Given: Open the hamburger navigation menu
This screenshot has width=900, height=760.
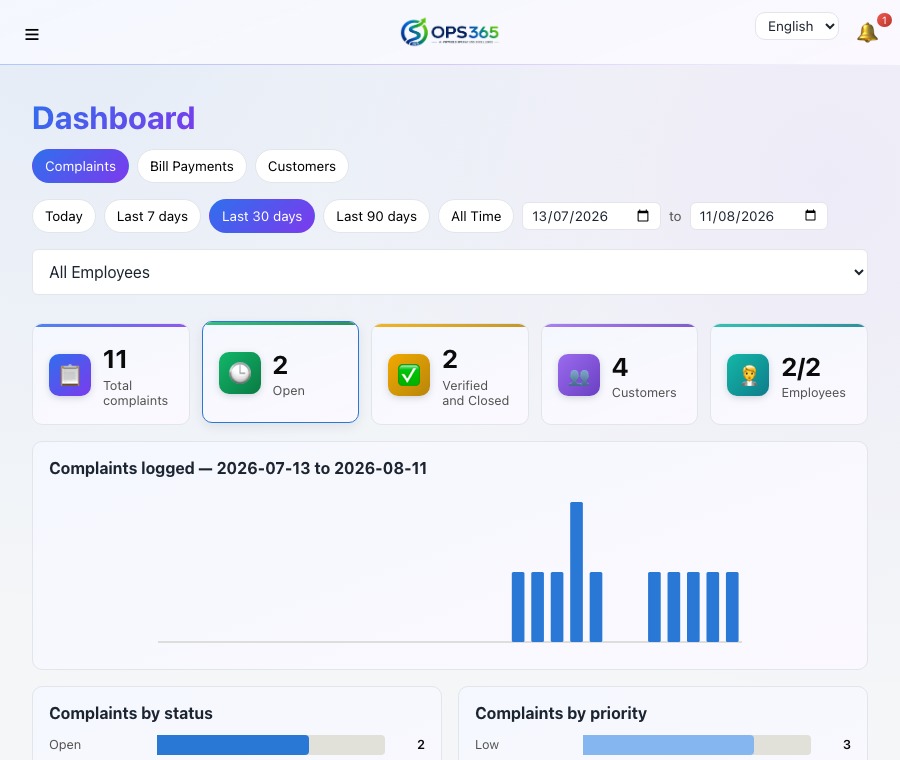Looking at the screenshot, I should tap(32, 34).
